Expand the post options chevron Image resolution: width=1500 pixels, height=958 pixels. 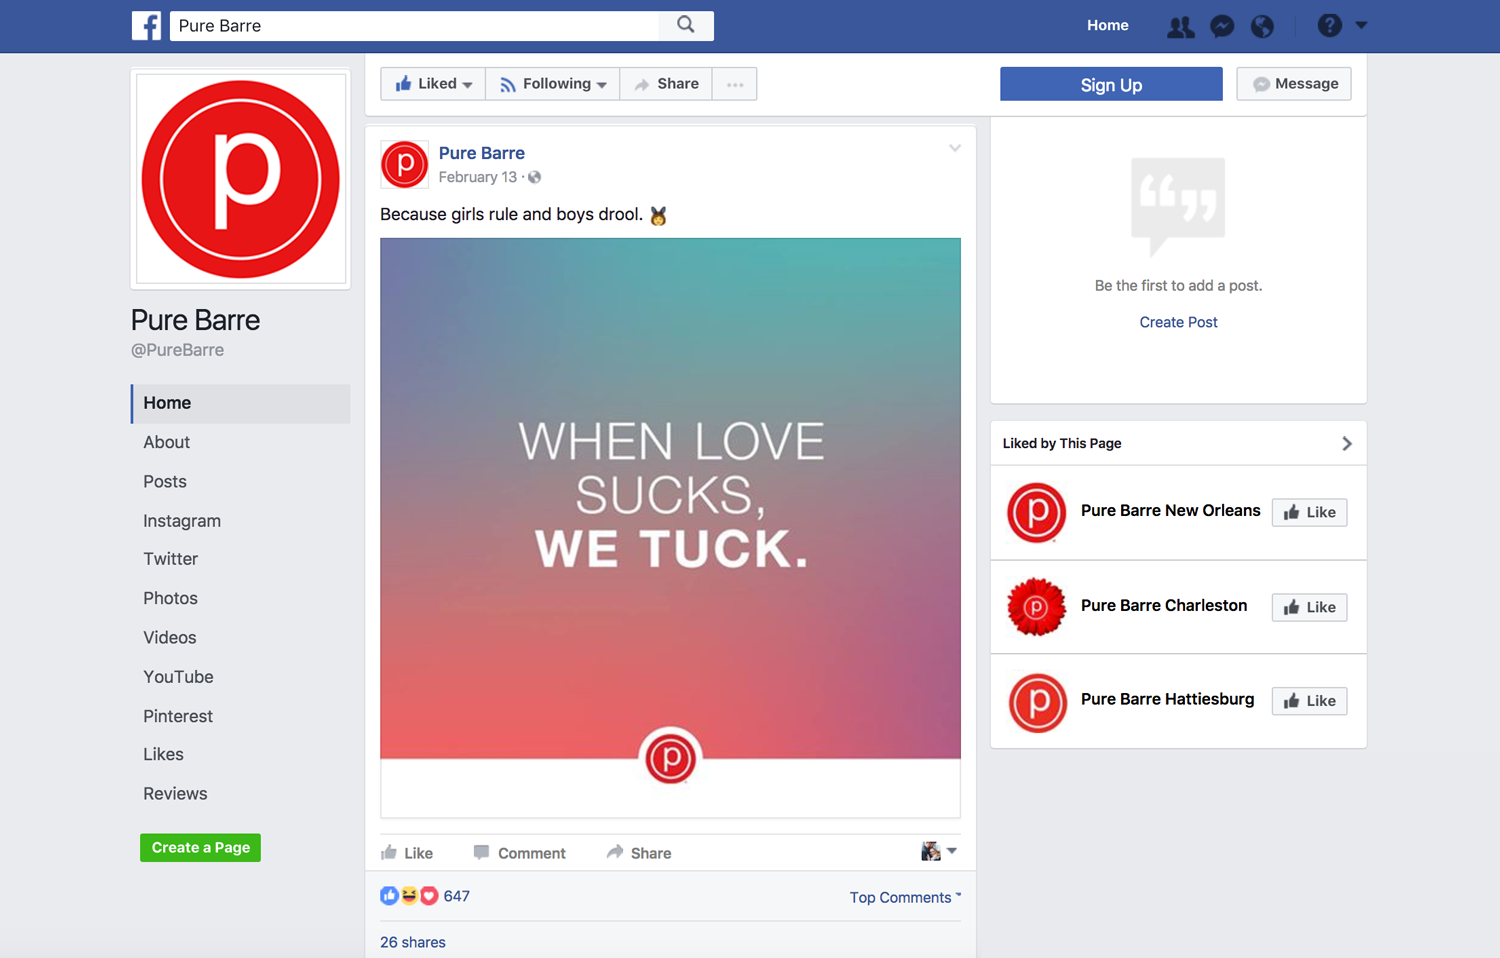tap(955, 148)
